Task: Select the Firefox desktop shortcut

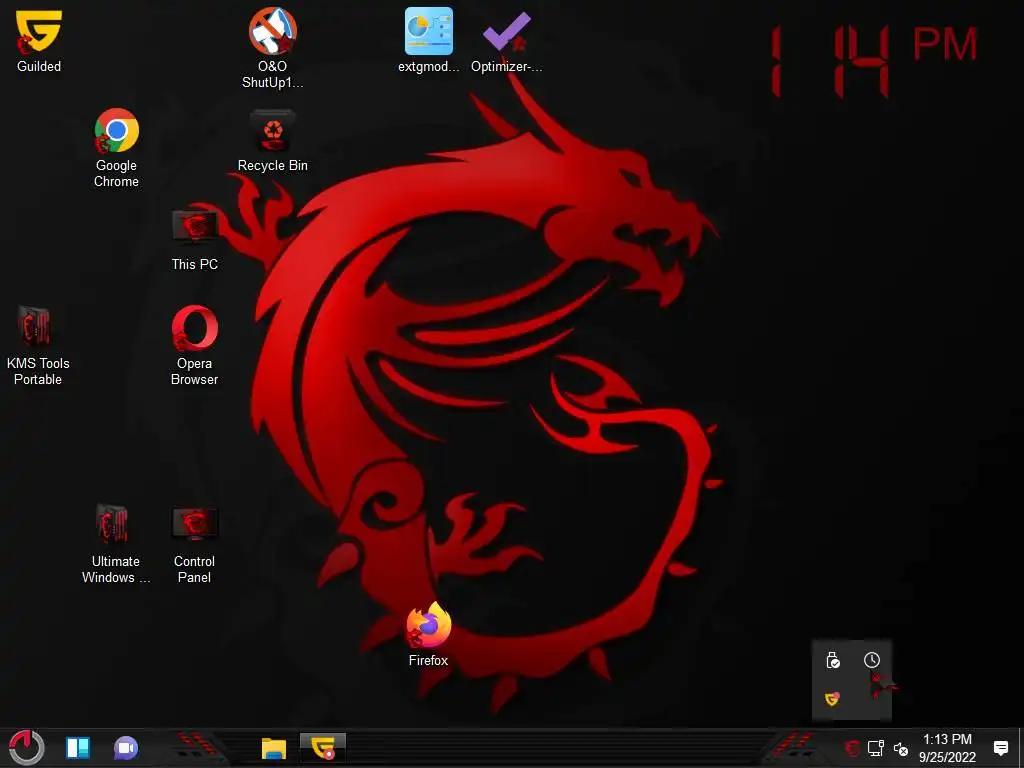Action: point(428,635)
